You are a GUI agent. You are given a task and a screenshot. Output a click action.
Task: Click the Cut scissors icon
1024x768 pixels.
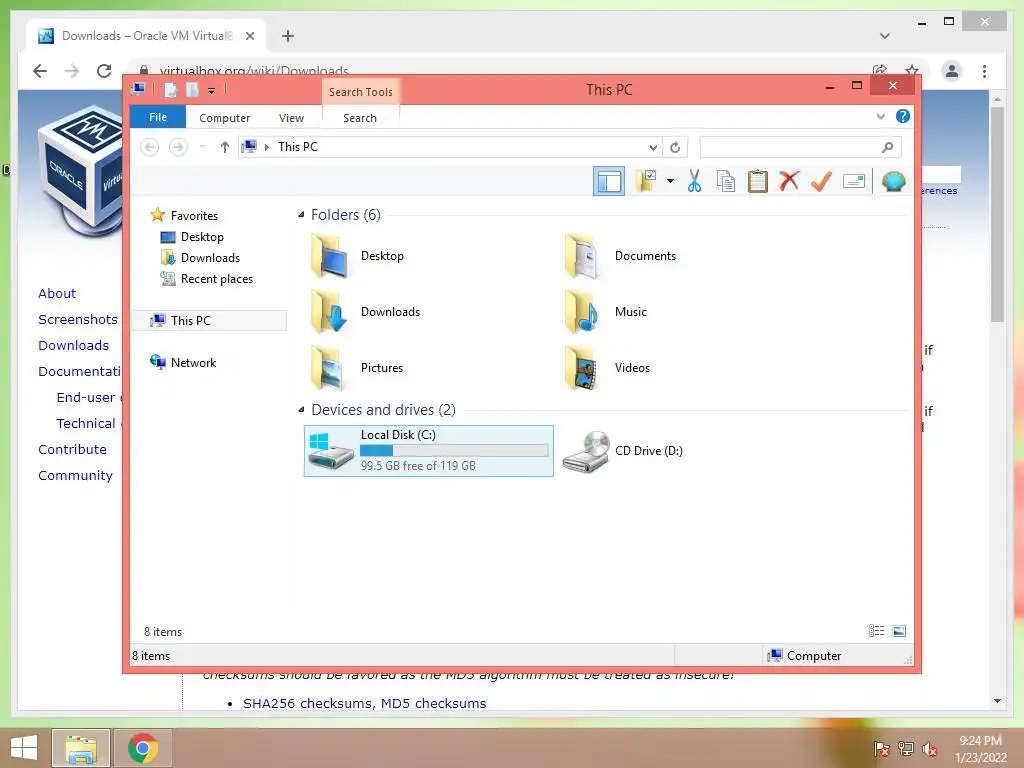point(694,181)
